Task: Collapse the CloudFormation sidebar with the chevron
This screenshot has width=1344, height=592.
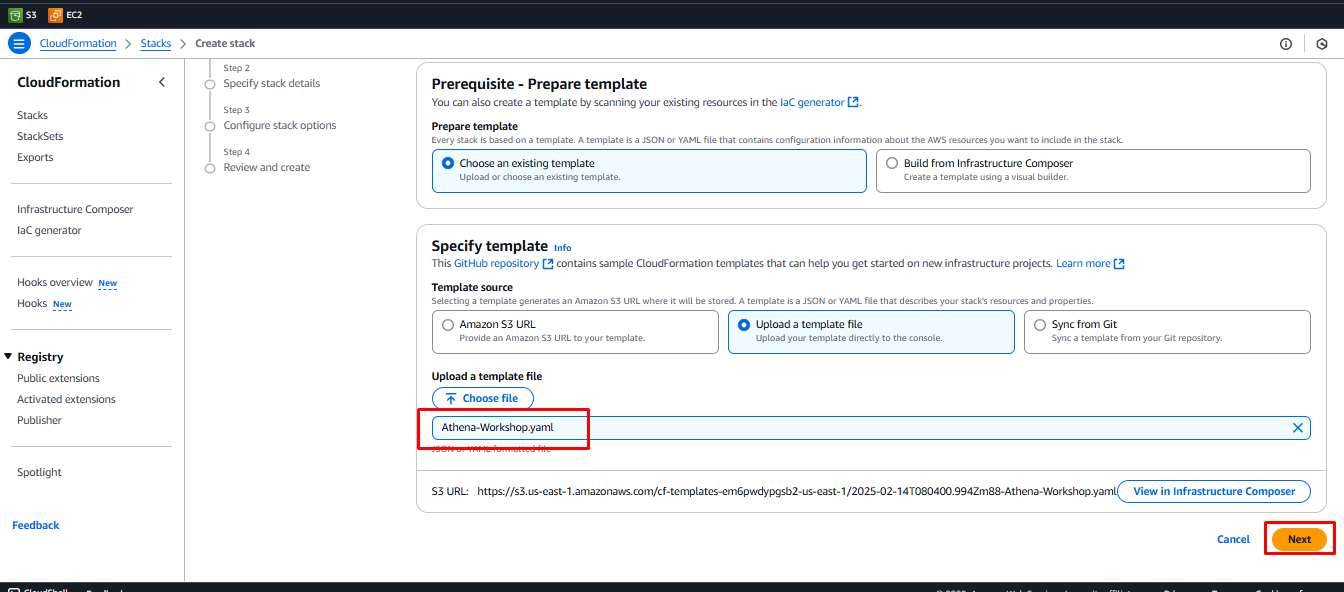Action: pyautogui.click(x=162, y=83)
